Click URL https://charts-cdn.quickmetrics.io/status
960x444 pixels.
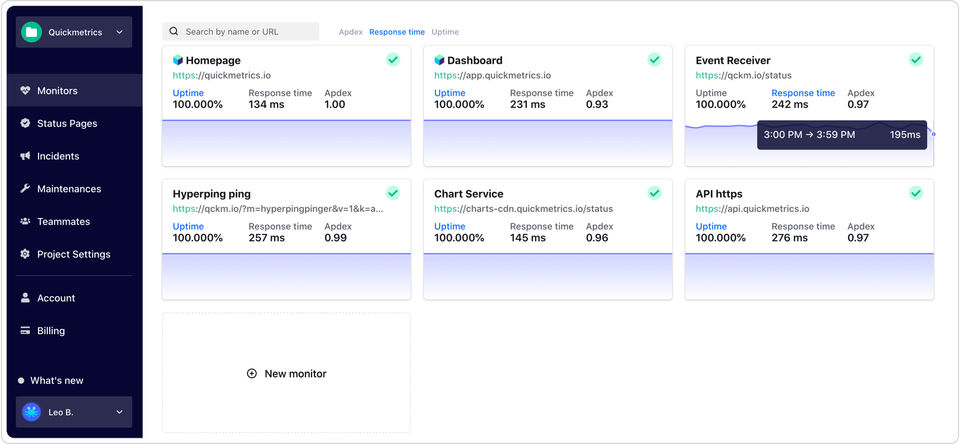[523, 209]
